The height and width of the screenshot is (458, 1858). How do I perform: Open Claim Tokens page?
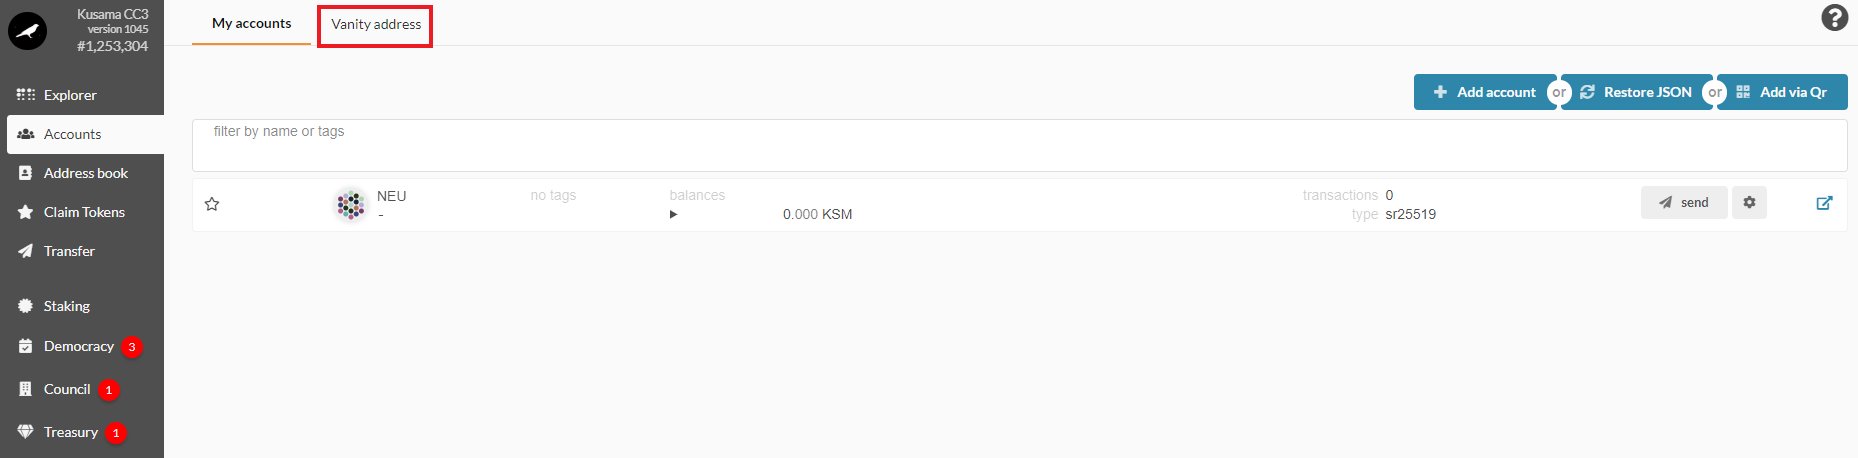click(82, 212)
